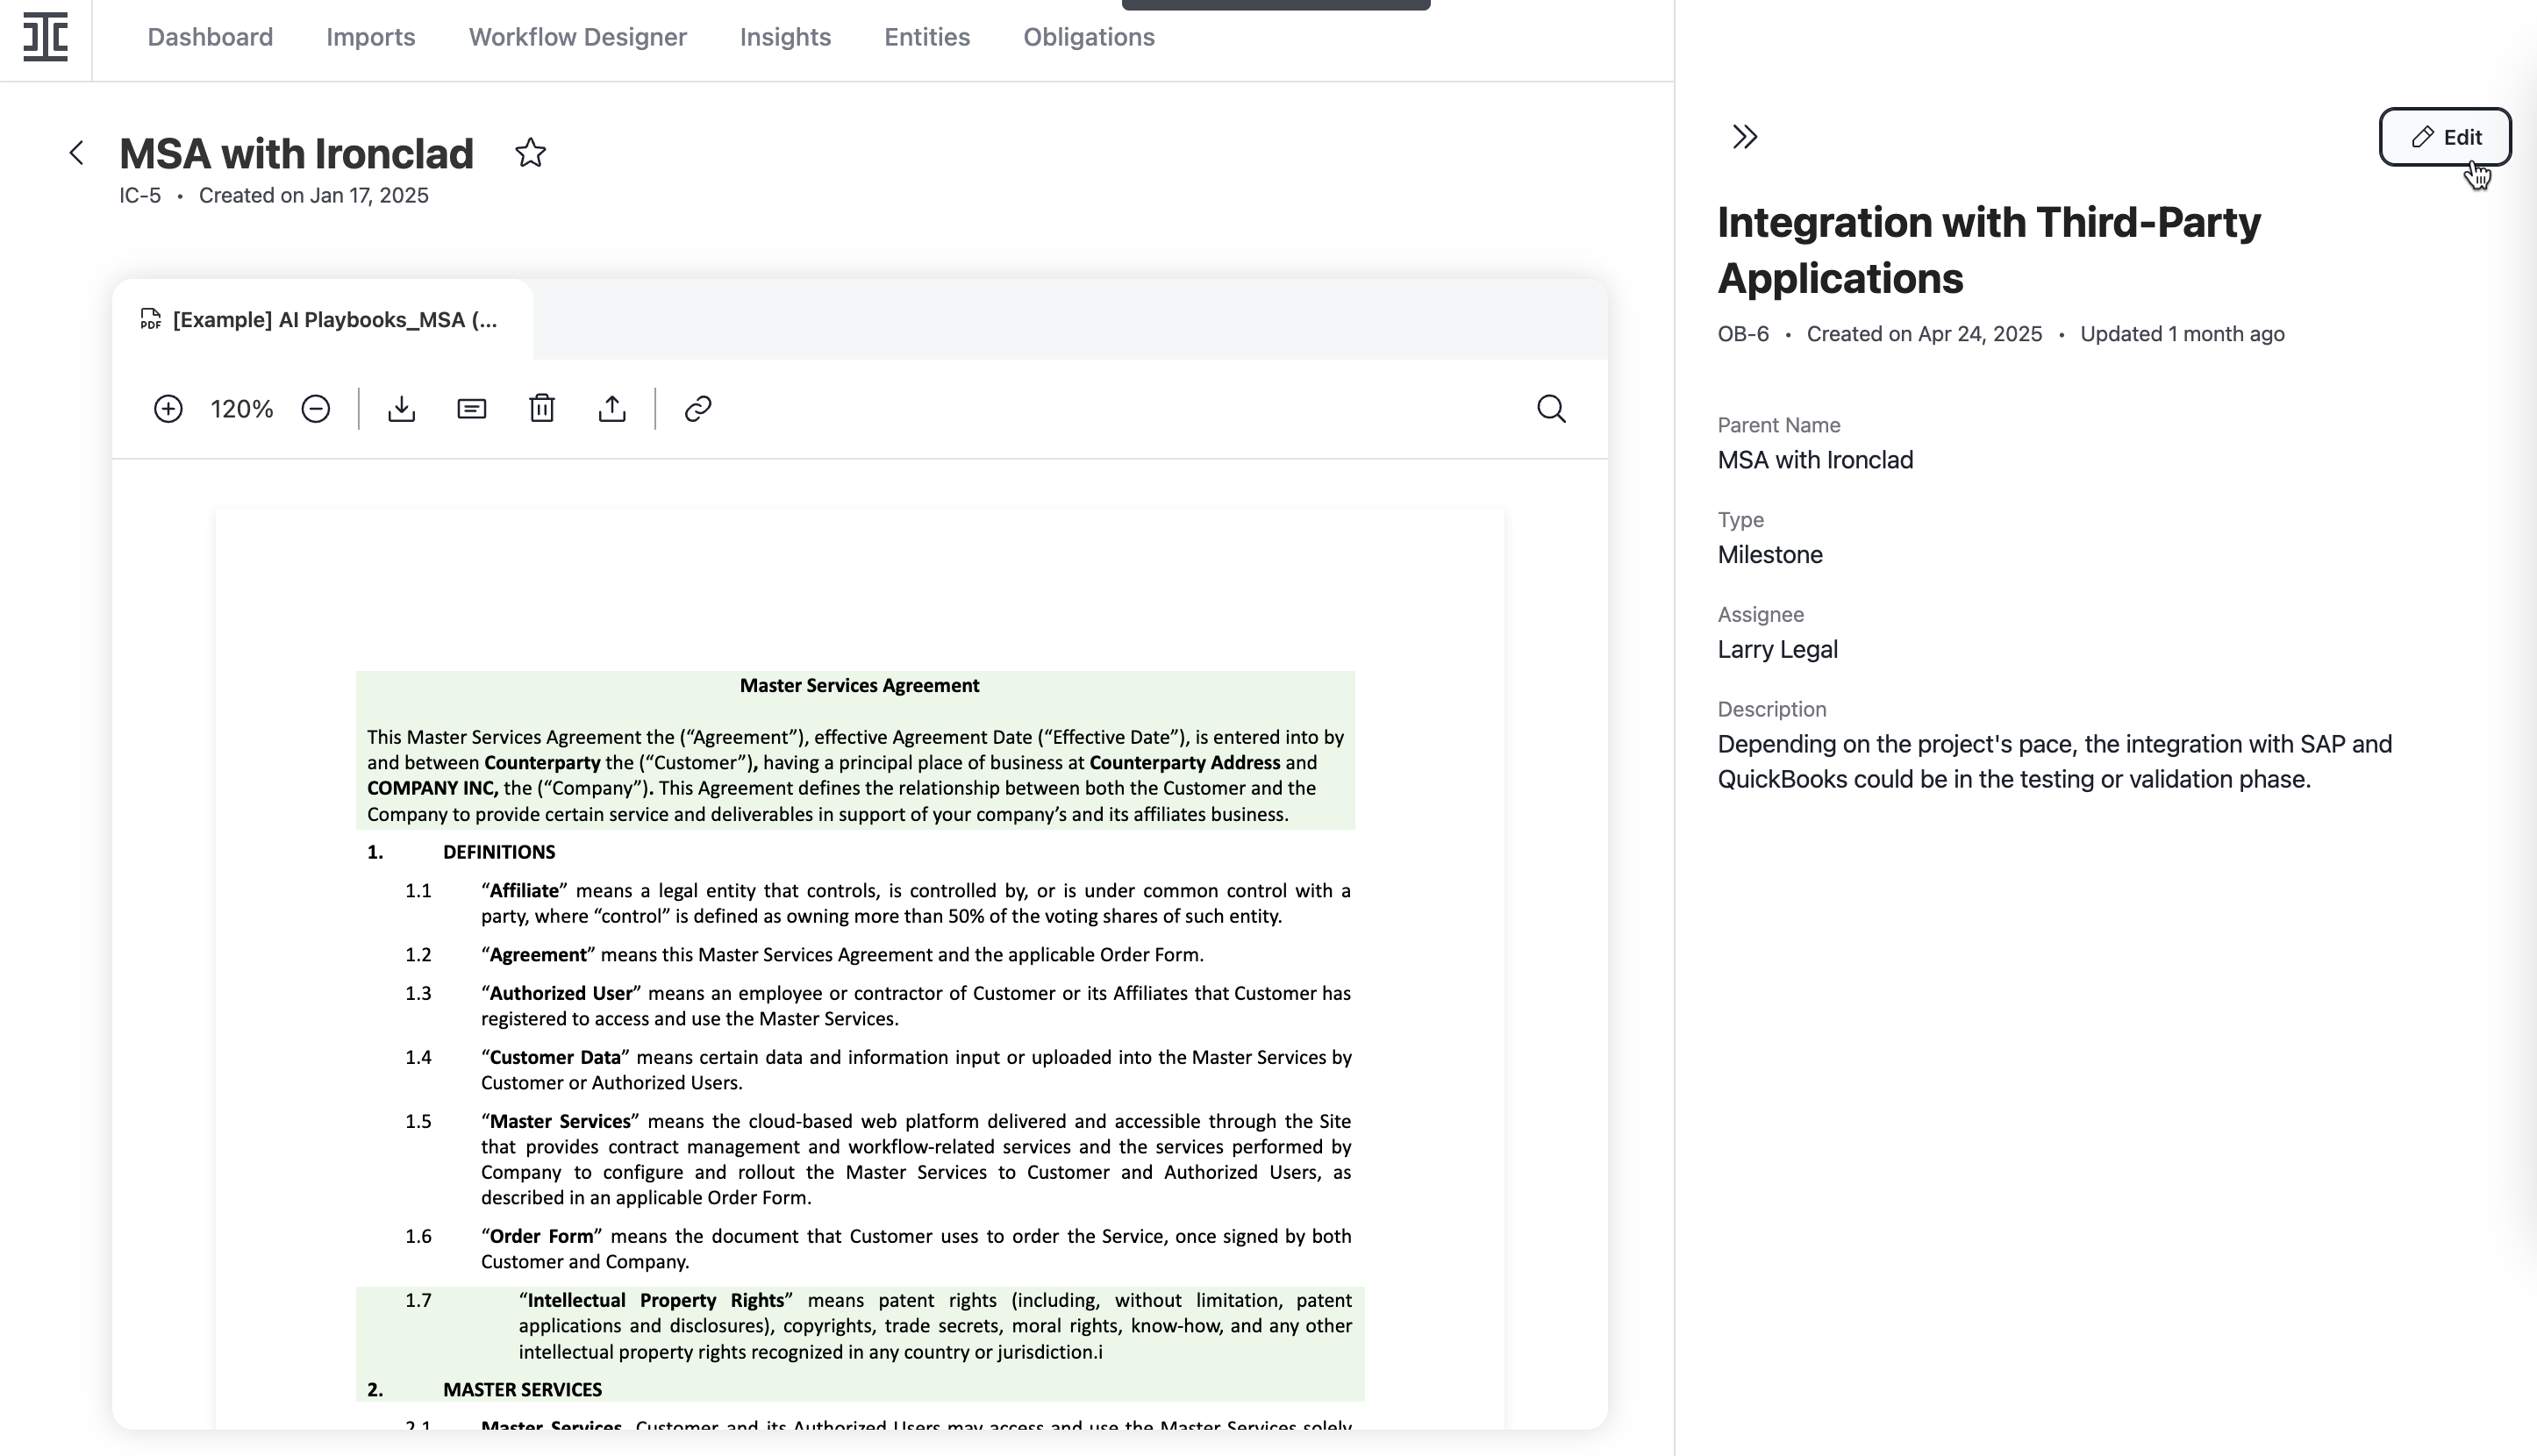The image size is (2537, 1456).
Task: Collapse the obligation side panel
Action: [x=1745, y=137]
